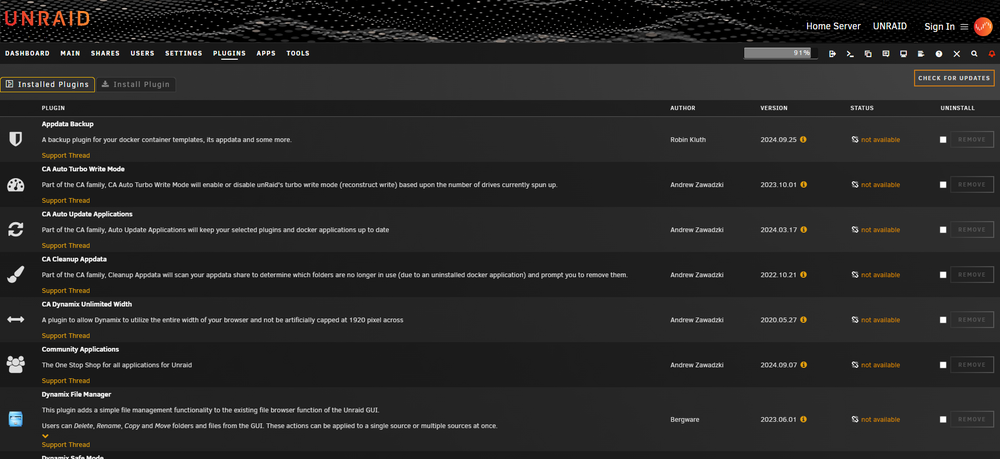
Task: Click Sign In
Action: coord(939,27)
